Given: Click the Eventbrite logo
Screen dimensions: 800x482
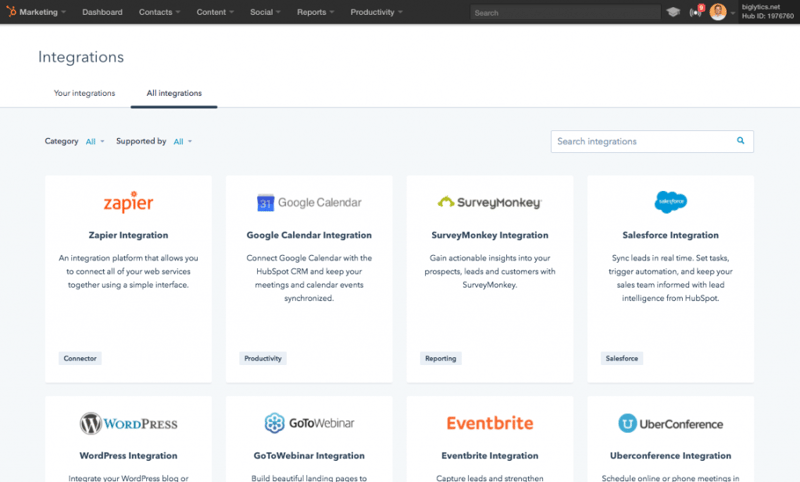Looking at the screenshot, I should 490,423.
